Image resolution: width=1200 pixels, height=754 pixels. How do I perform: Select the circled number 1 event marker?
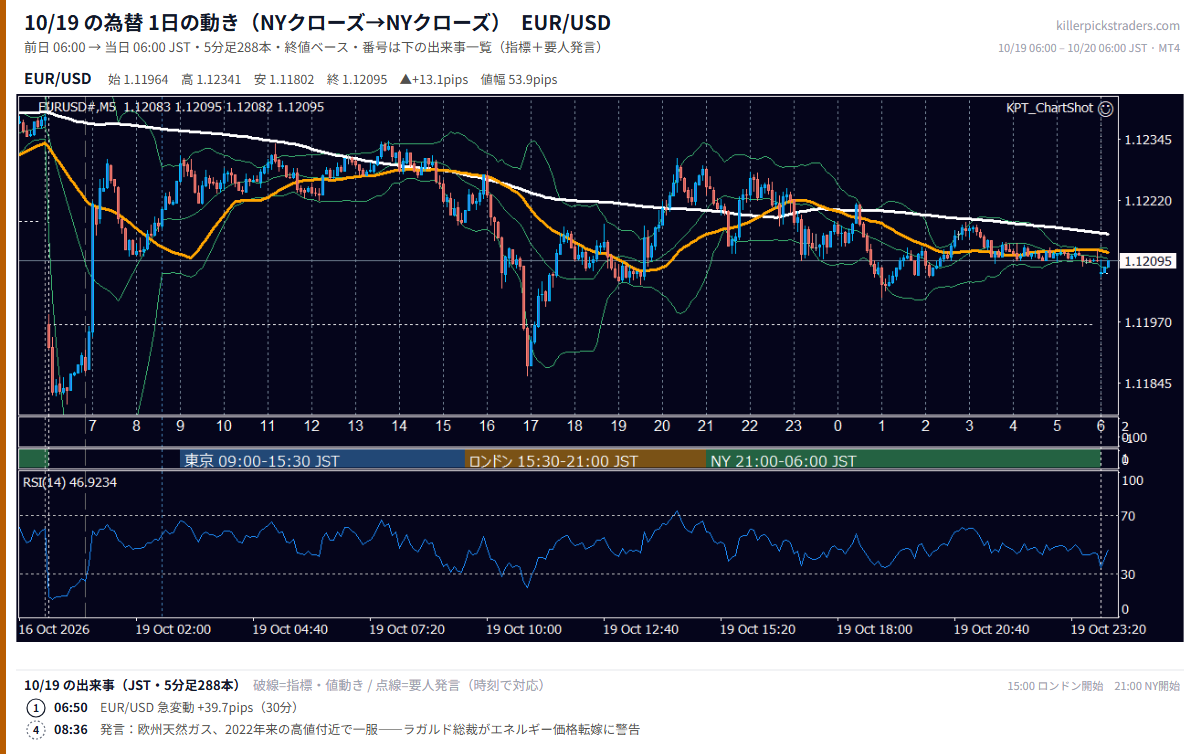36,708
